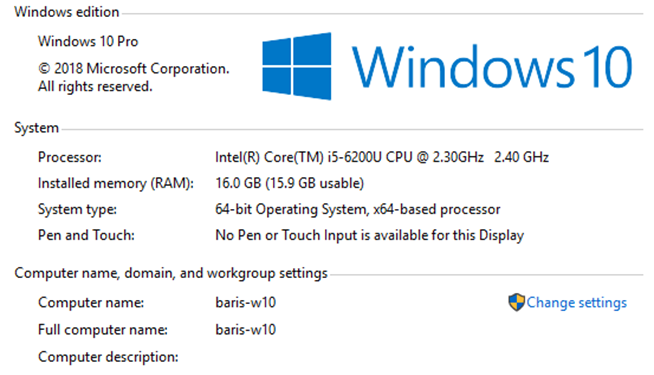The image size is (654, 375).
Task: Select the Windows 10 Pro edition text
Action: coord(88,41)
